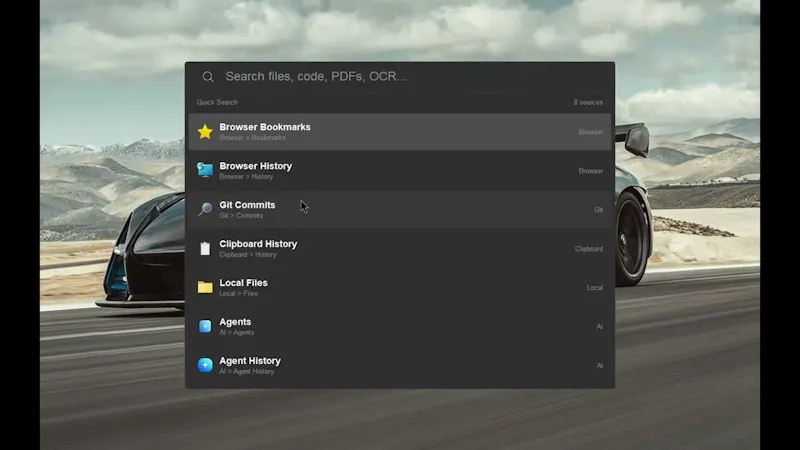Click the Git Commits magnifier icon
Viewport: 800px width, 450px height.
click(x=205, y=209)
